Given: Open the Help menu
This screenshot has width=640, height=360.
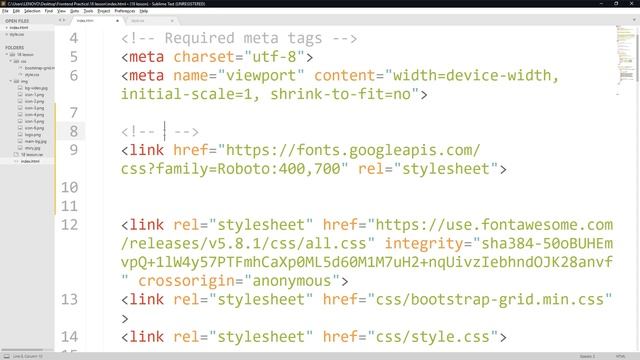Looking at the screenshot, I should tap(143, 11).
